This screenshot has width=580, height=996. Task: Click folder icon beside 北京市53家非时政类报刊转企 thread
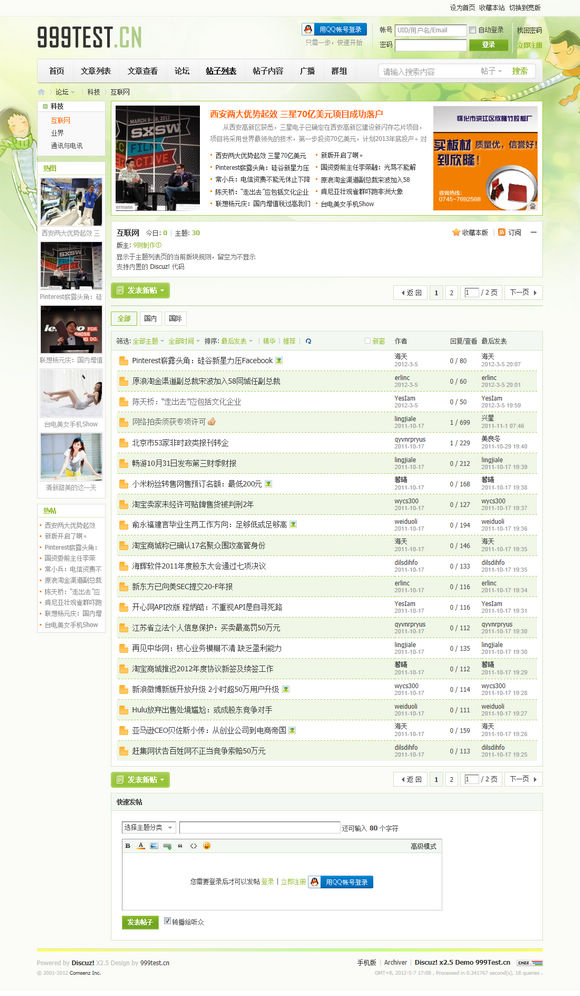pos(123,443)
